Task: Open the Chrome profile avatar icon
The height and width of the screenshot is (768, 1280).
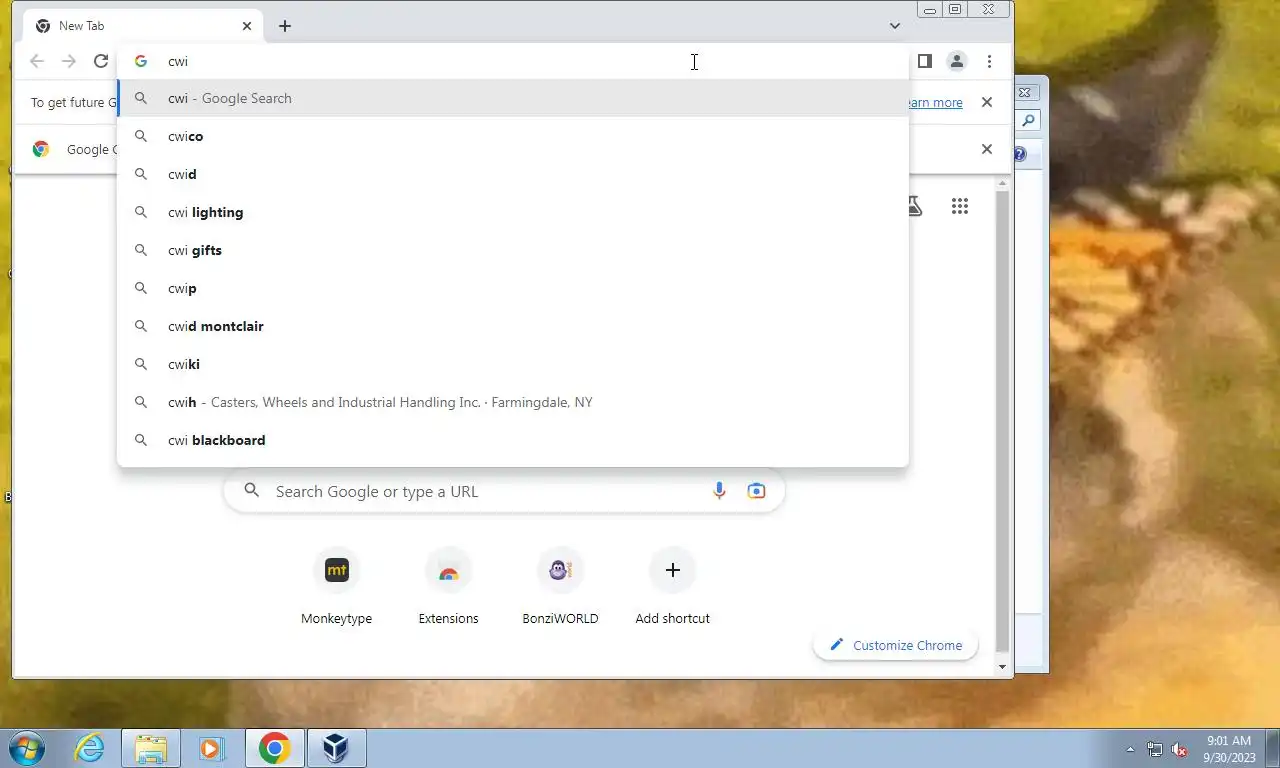Action: (x=957, y=61)
